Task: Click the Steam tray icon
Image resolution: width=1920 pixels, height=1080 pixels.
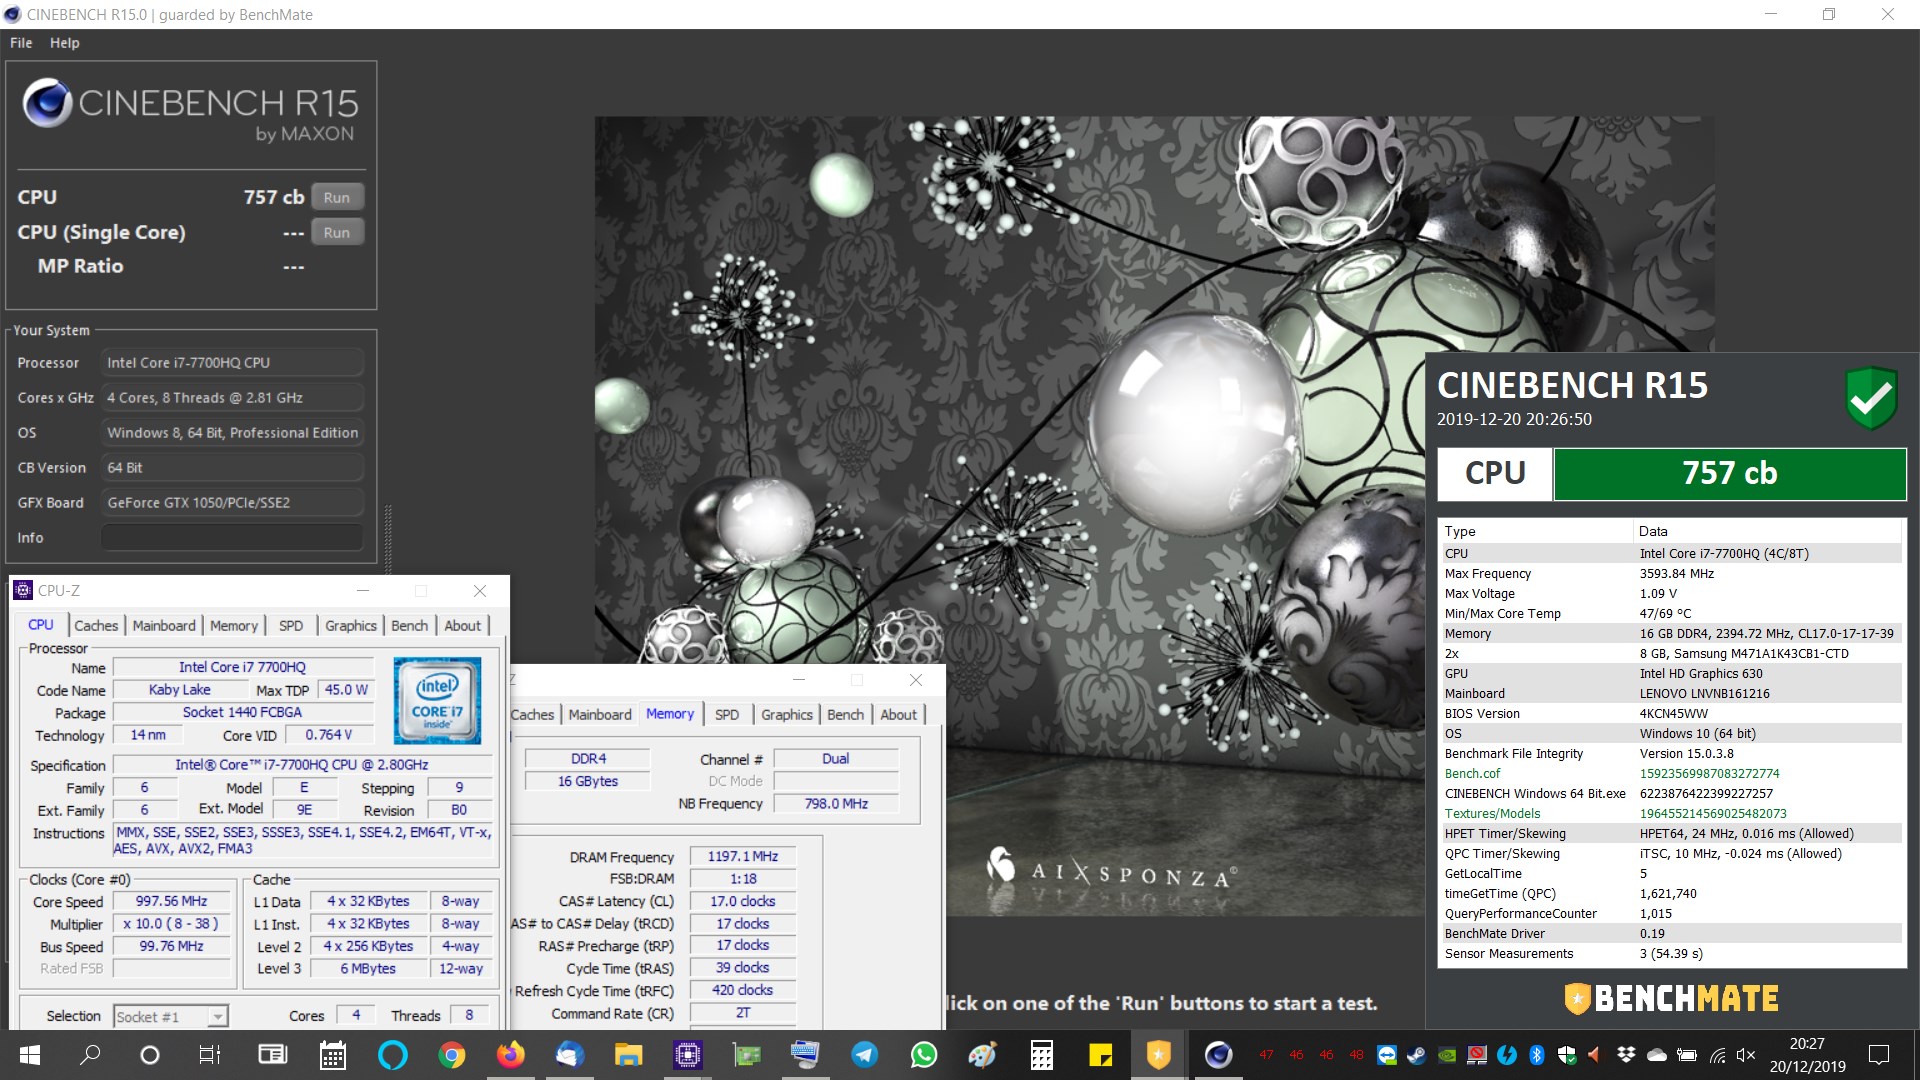Action: (1417, 1055)
